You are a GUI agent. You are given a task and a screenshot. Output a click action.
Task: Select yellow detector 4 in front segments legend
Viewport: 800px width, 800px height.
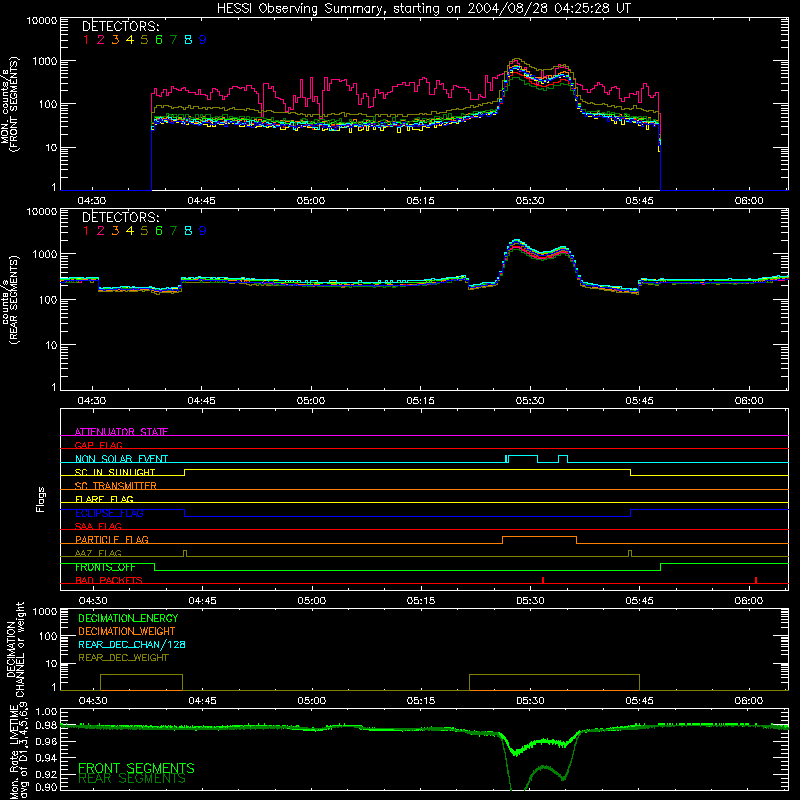coord(130,40)
